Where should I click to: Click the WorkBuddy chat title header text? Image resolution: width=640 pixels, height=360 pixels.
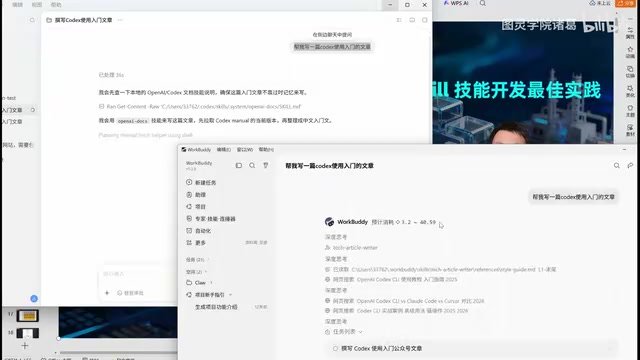(329, 166)
